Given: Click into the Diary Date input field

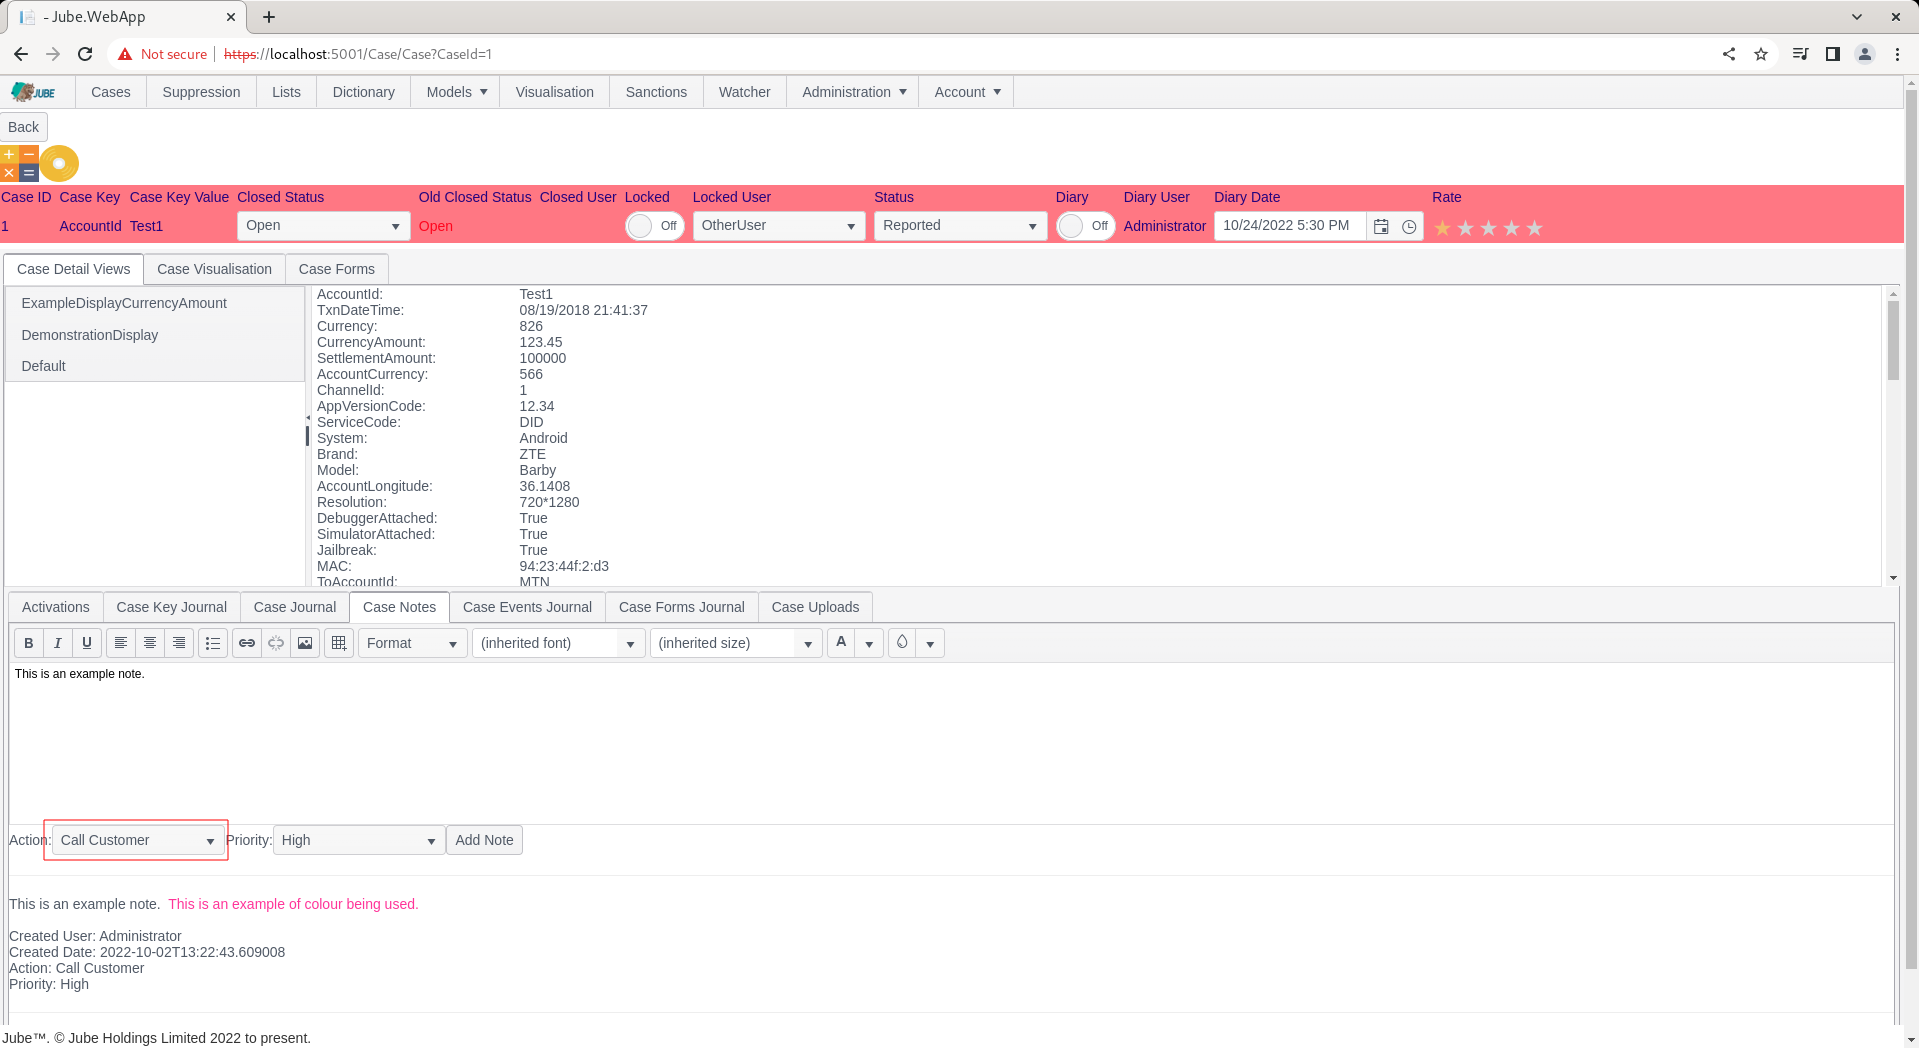Looking at the screenshot, I should click(x=1290, y=226).
